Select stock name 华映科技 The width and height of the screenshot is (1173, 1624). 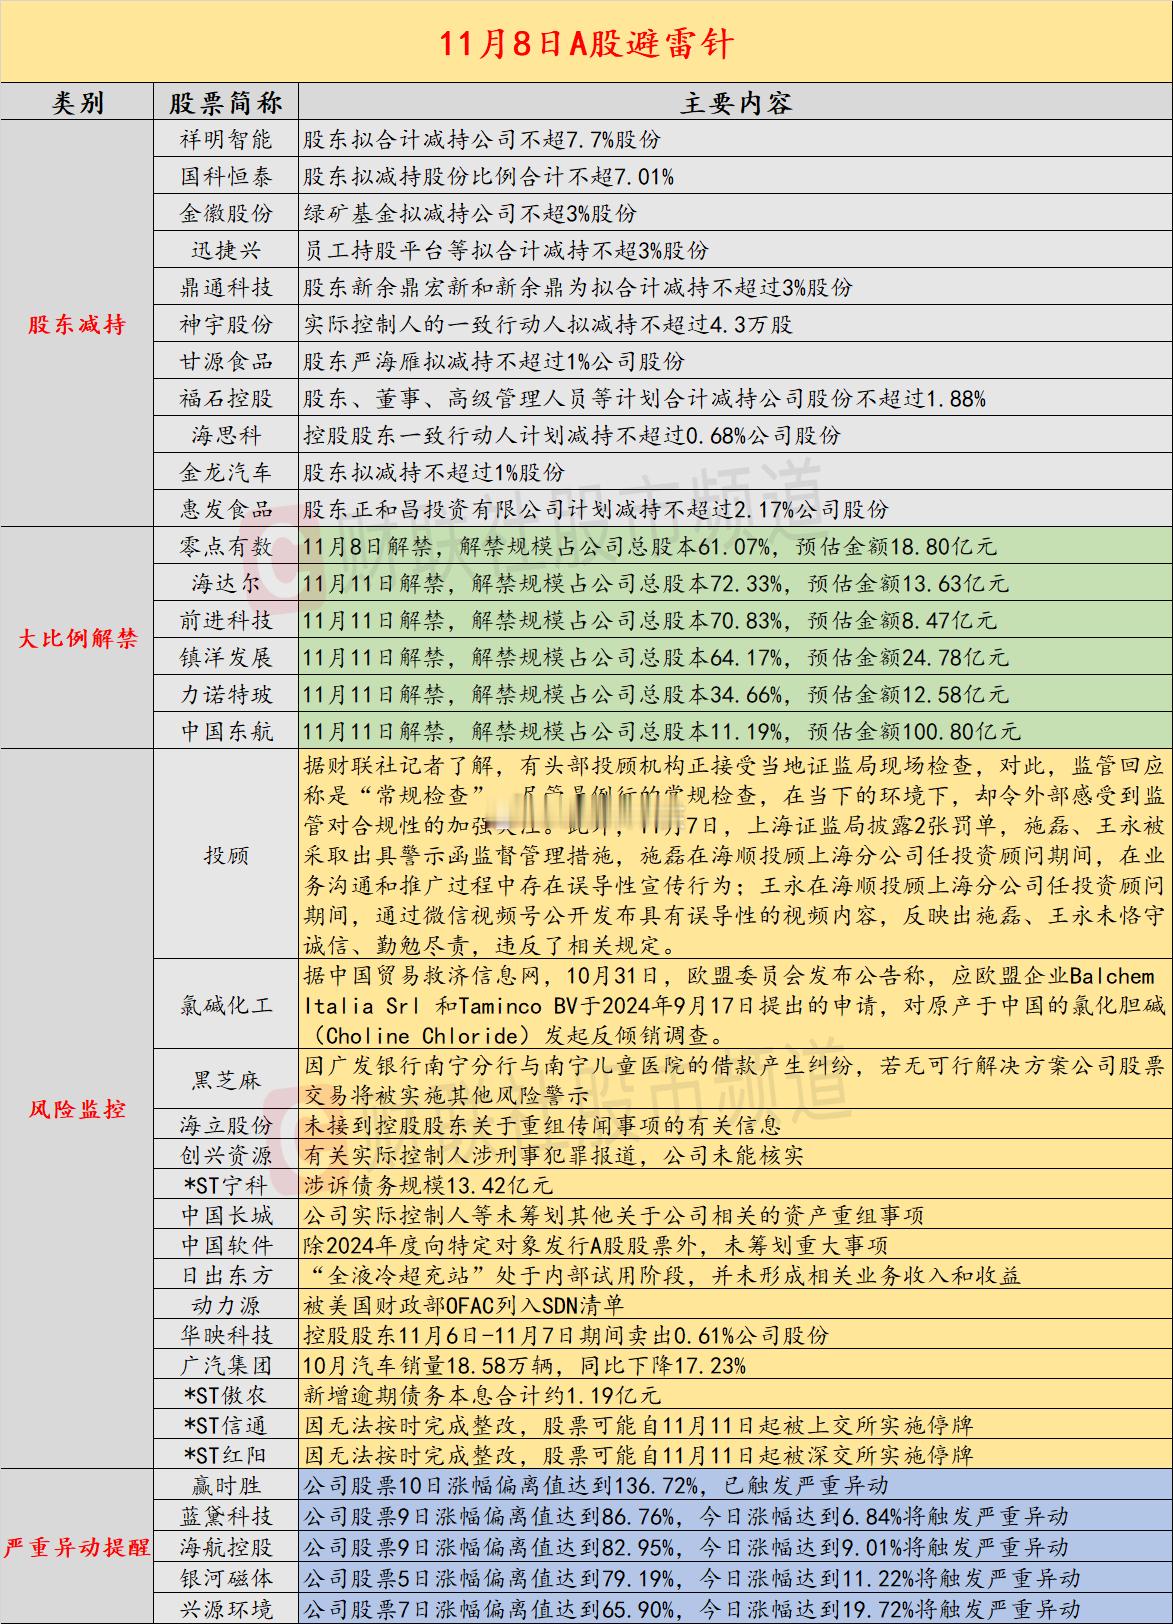tap(226, 1335)
